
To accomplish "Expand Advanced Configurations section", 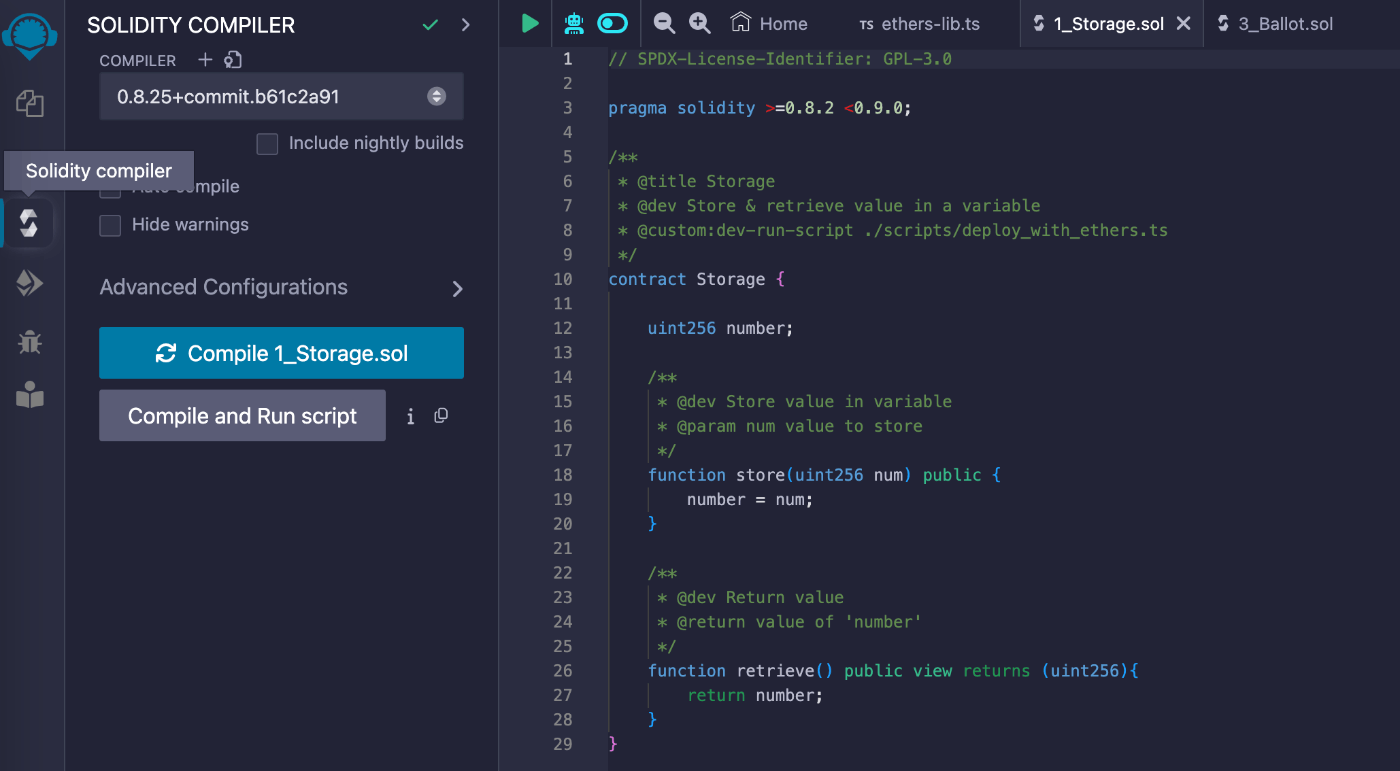I will coord(282,288).
